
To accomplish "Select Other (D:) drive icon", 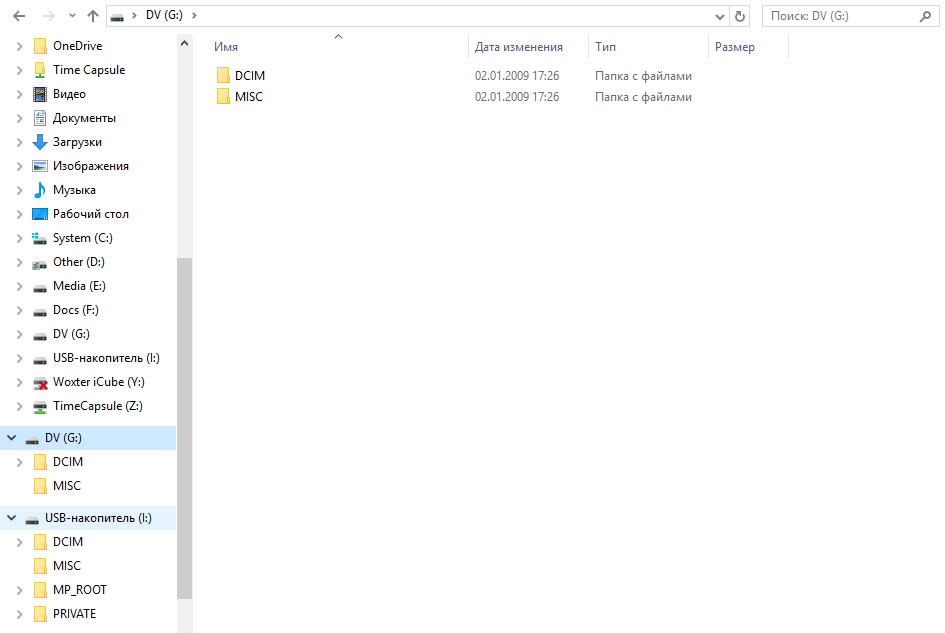I will (x=40, y=263).
